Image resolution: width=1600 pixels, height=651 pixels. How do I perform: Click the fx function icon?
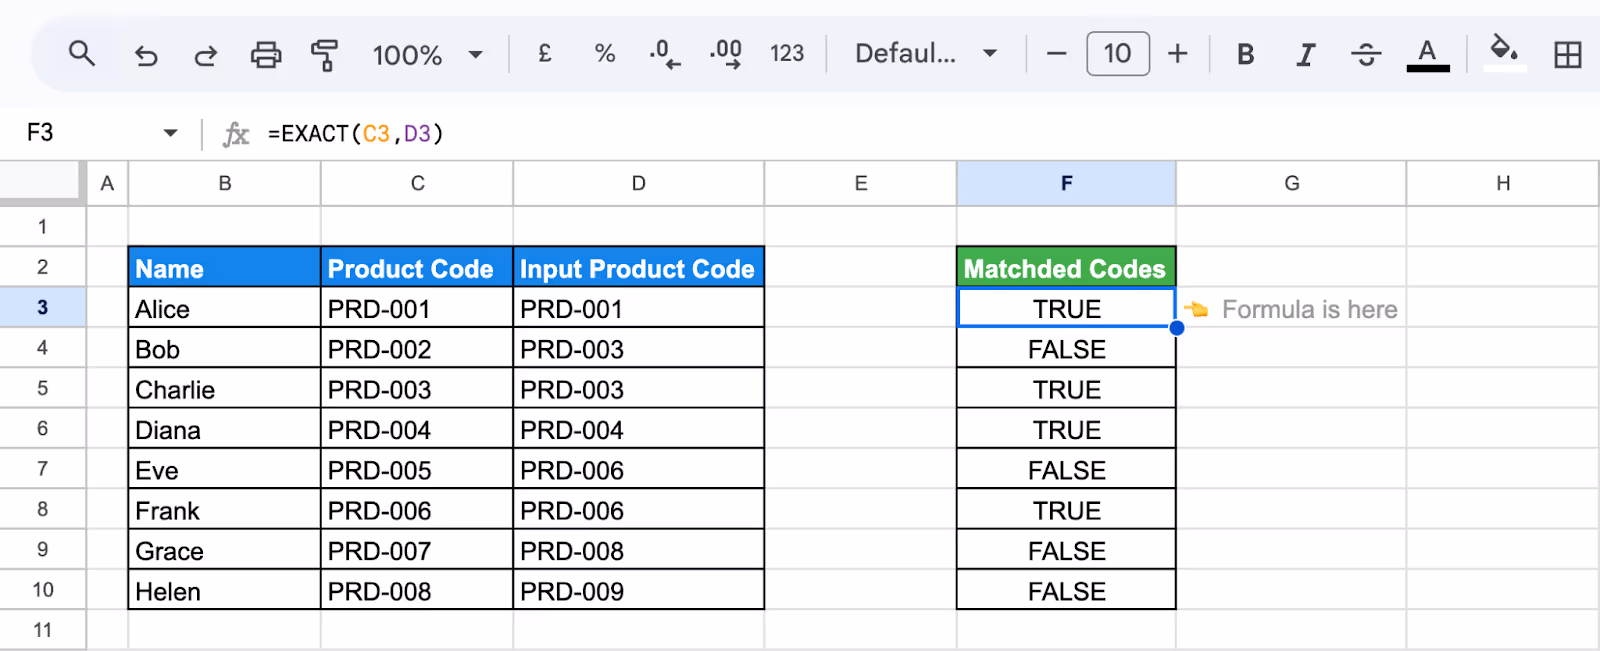236,134
